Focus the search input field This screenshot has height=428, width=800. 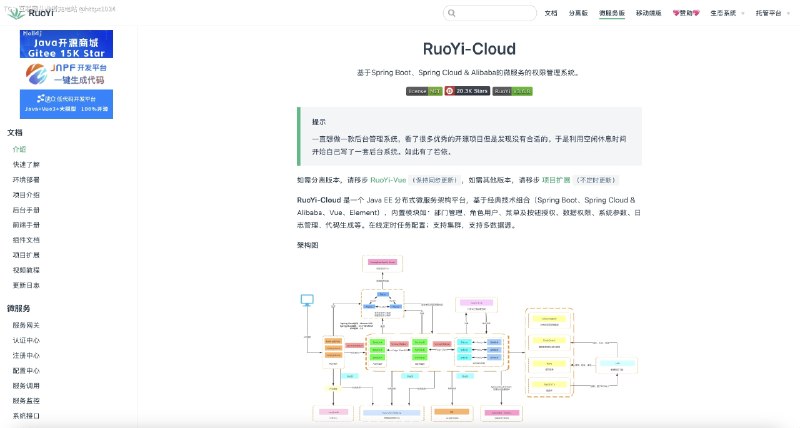[x=490, y=13]
